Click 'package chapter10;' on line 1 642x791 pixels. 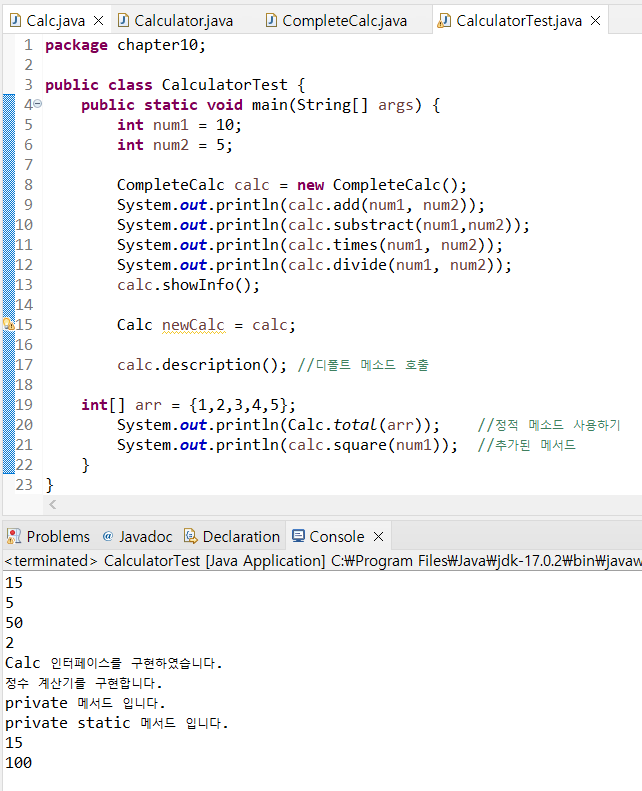[126, 45]
